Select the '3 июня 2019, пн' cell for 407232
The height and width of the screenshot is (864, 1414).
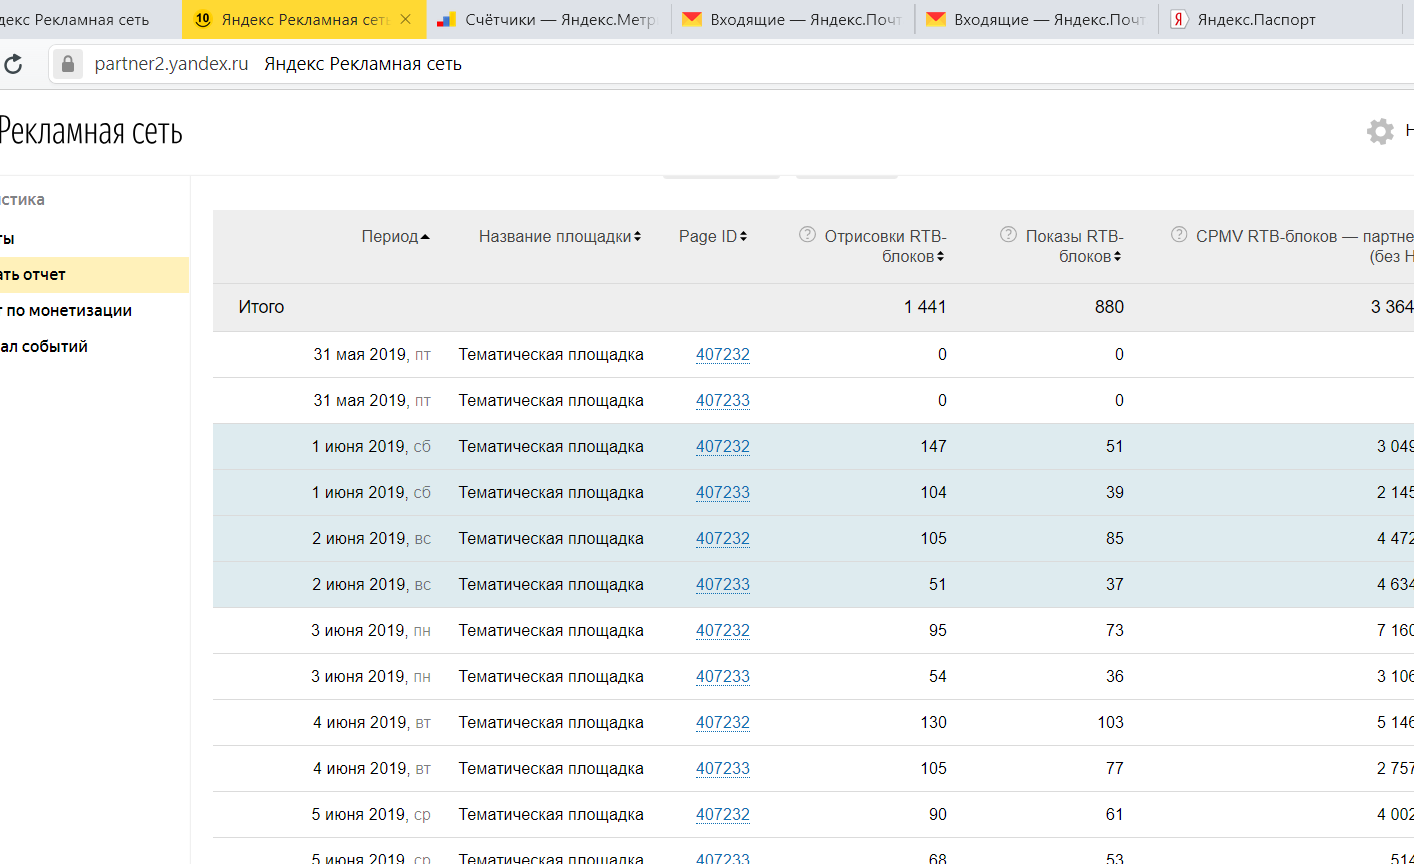371,631
